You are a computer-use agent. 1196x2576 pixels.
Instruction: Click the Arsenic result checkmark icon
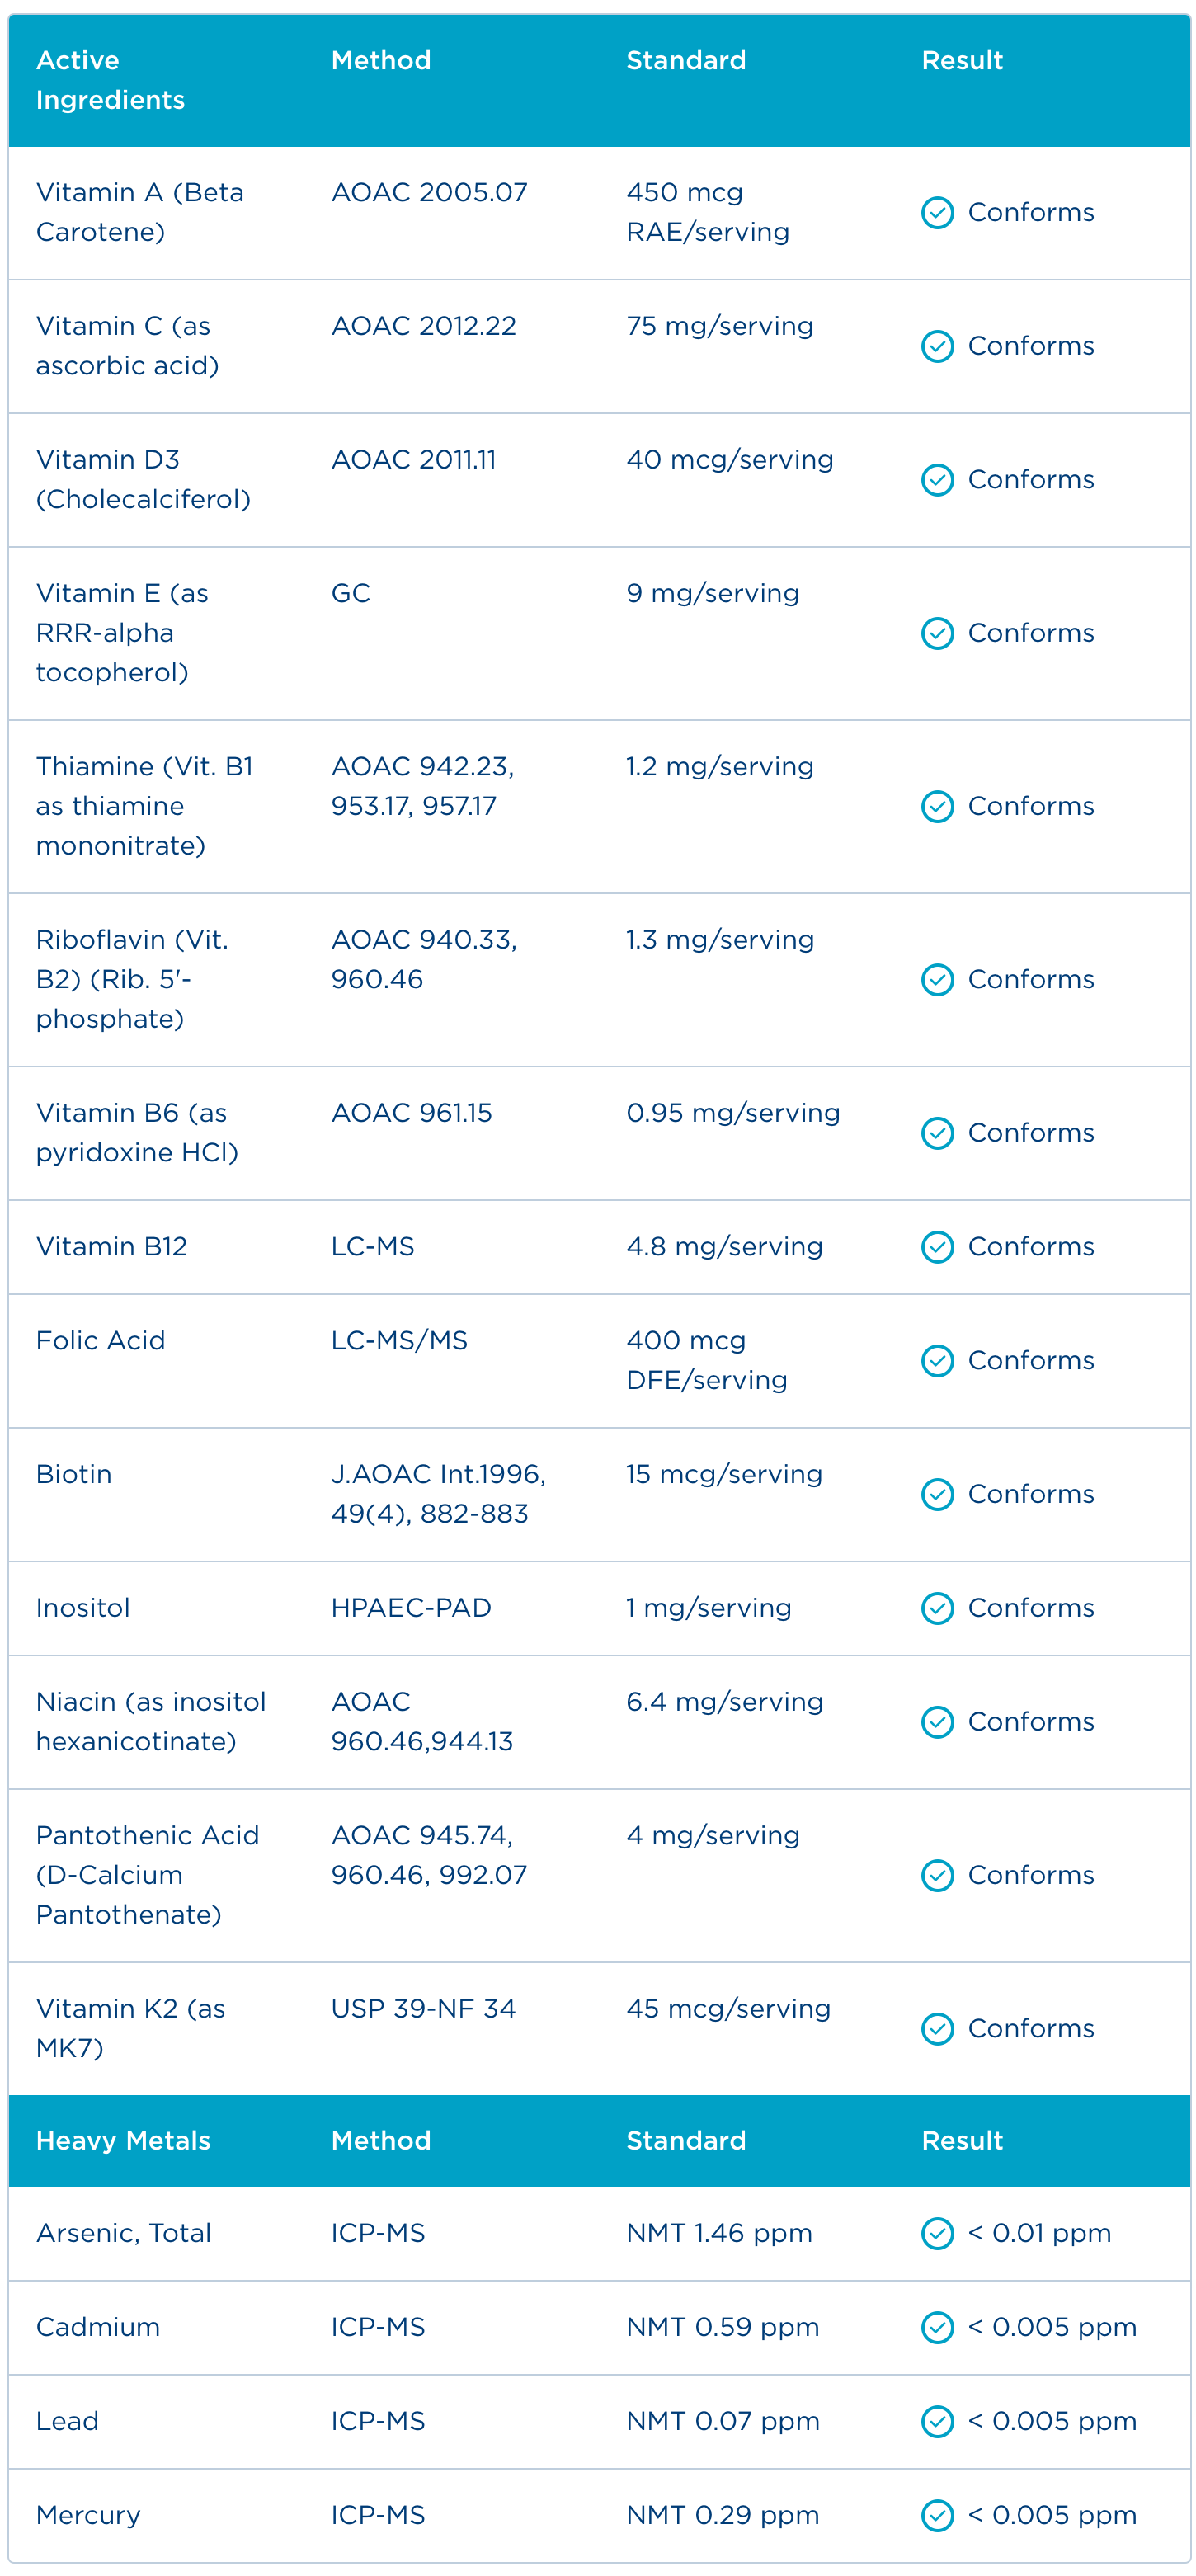click(937, 2233)
